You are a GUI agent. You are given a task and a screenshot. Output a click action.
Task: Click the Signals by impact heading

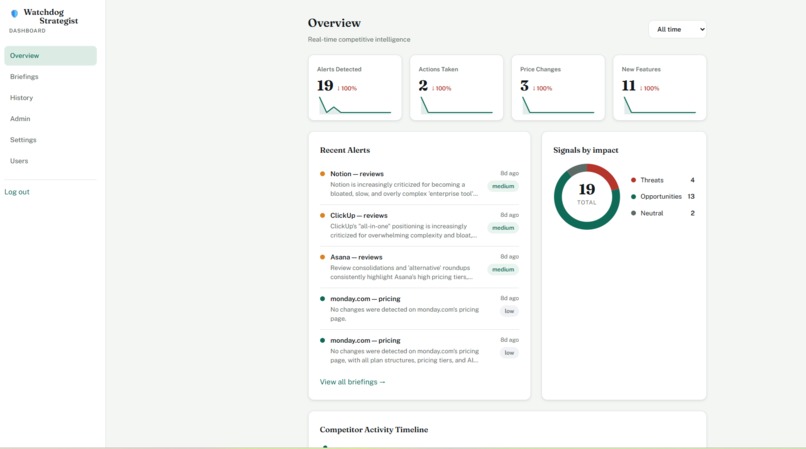585,150
